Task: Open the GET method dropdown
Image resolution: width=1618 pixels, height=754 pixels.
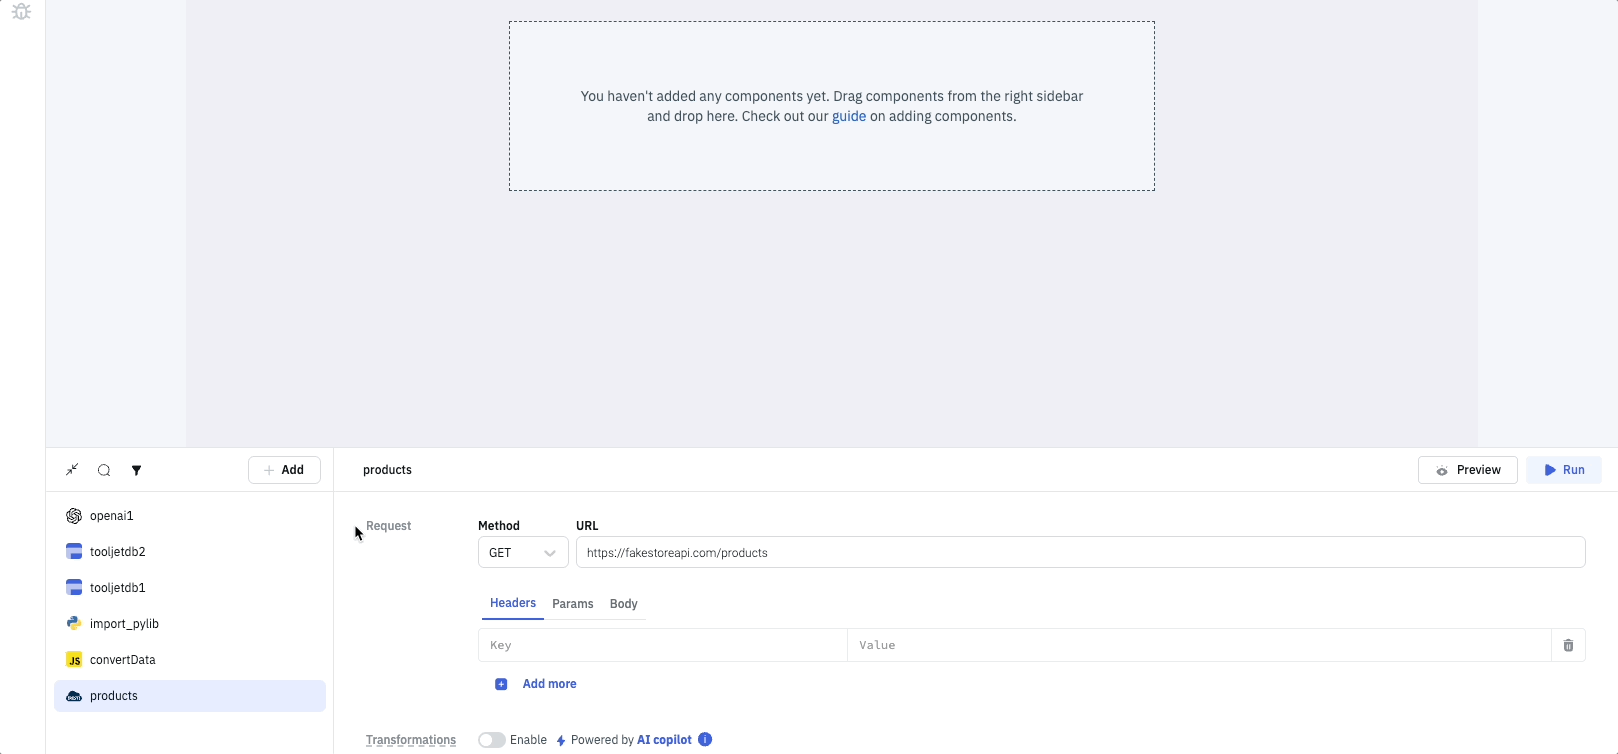Action: pos(522,553)
